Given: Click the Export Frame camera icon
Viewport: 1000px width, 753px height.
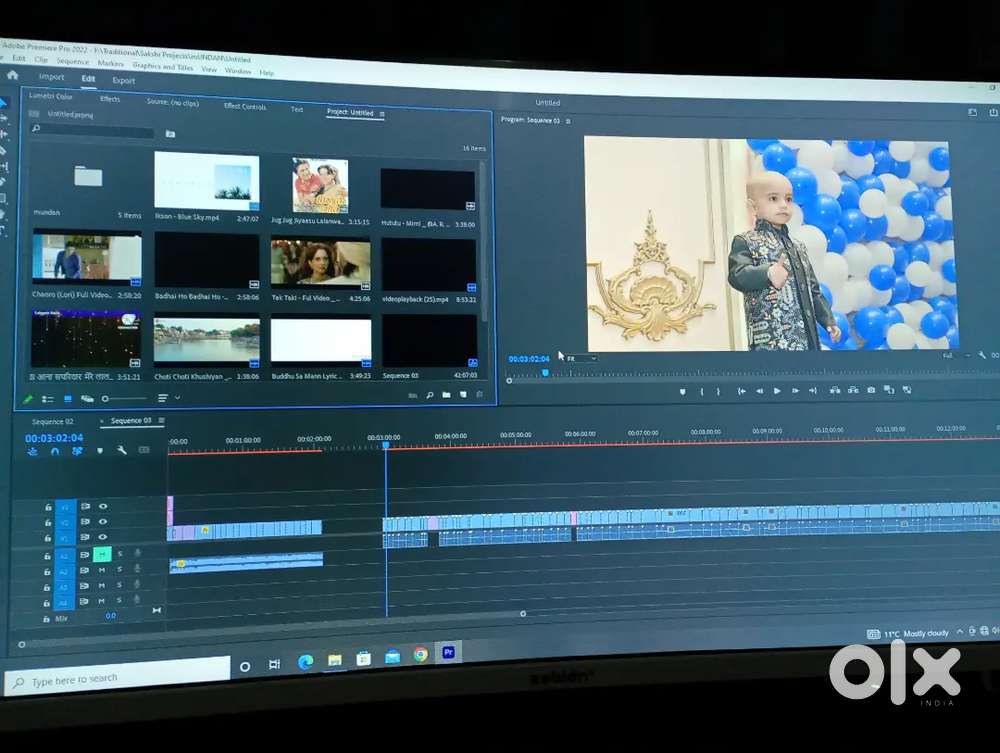Looking at the screenshot, I should (x=872, y=390).
